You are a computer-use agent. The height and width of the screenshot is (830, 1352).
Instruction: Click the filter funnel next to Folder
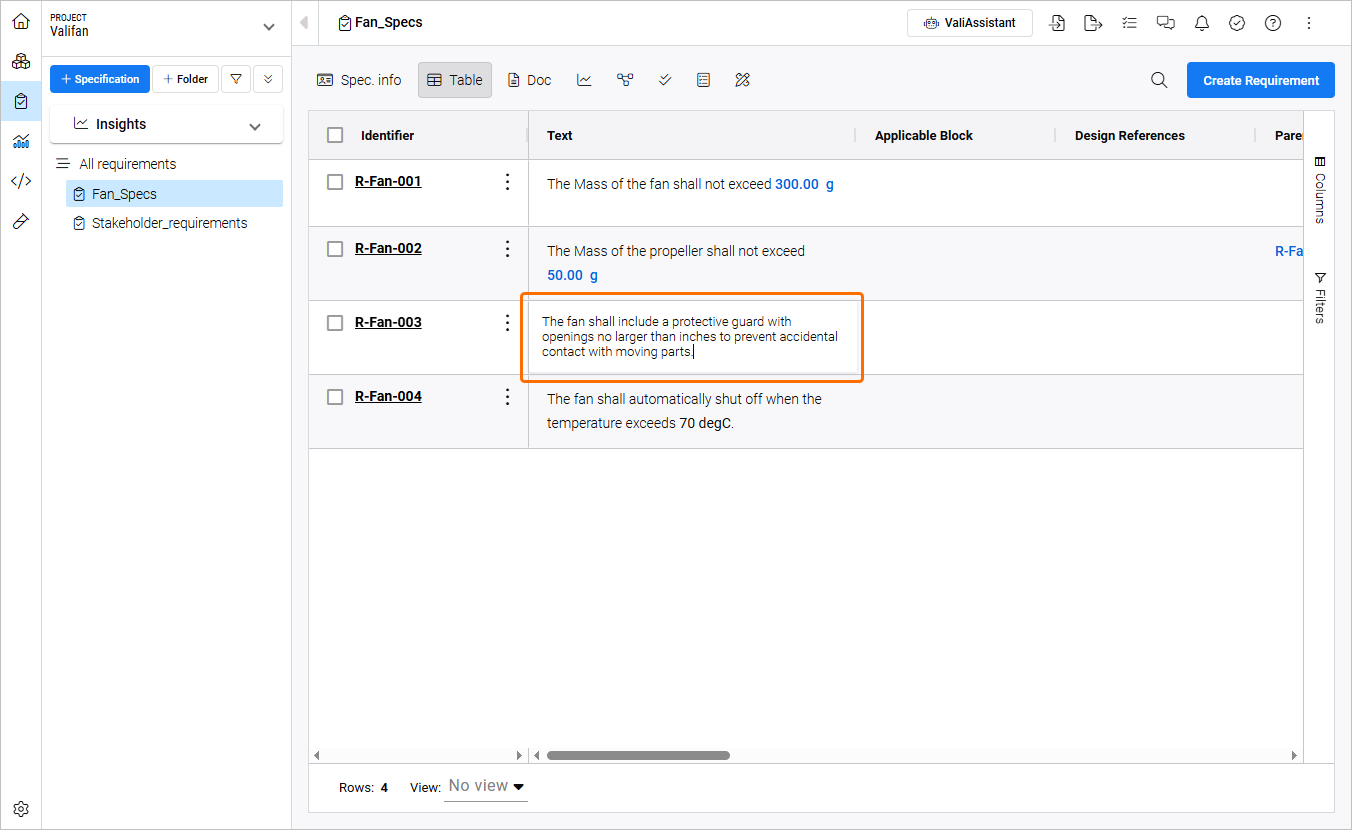(236, 79)
